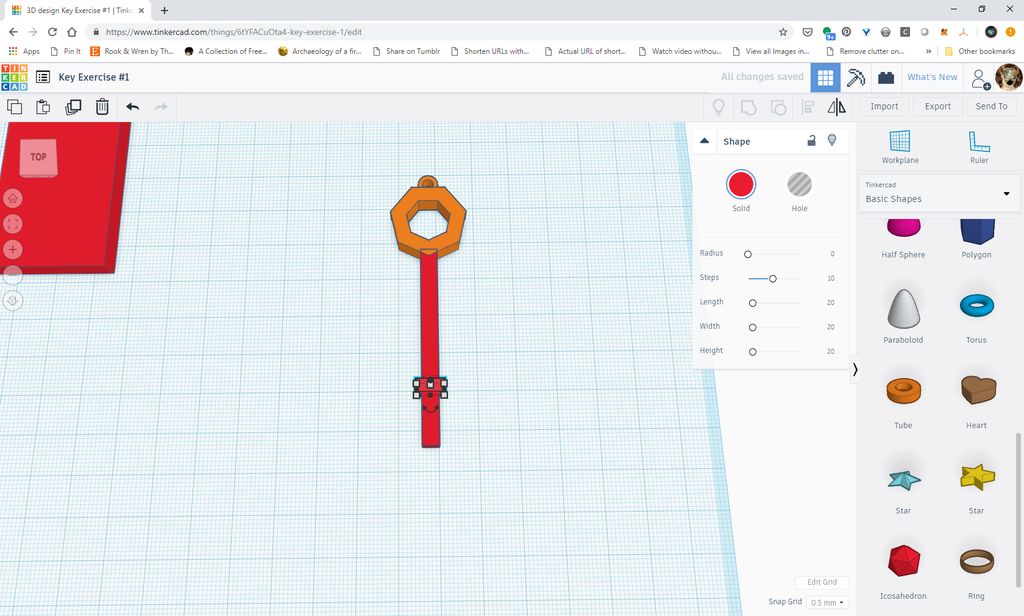
Task: Pick the Ring shape
Action: pos(976,571)
